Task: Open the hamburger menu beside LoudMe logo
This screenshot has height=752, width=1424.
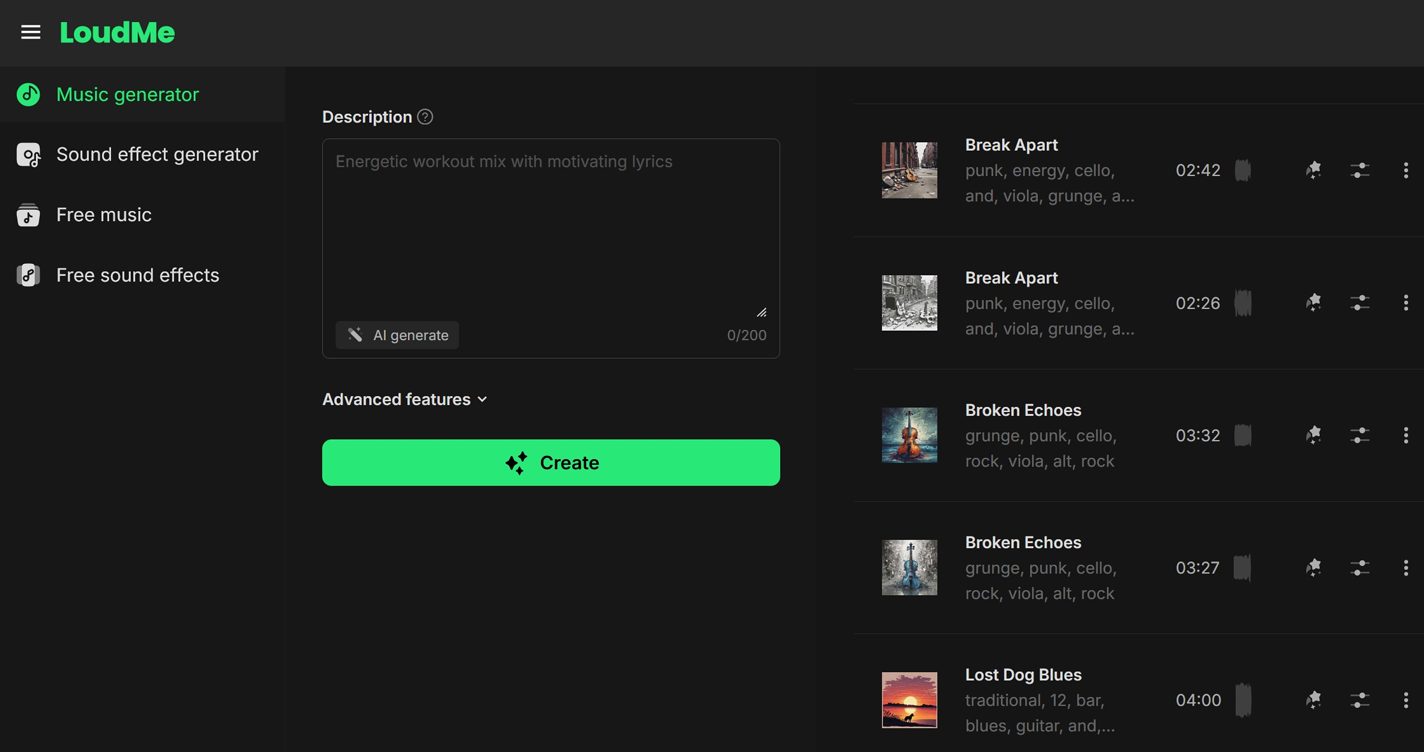Action: click(x=31, y=32)
